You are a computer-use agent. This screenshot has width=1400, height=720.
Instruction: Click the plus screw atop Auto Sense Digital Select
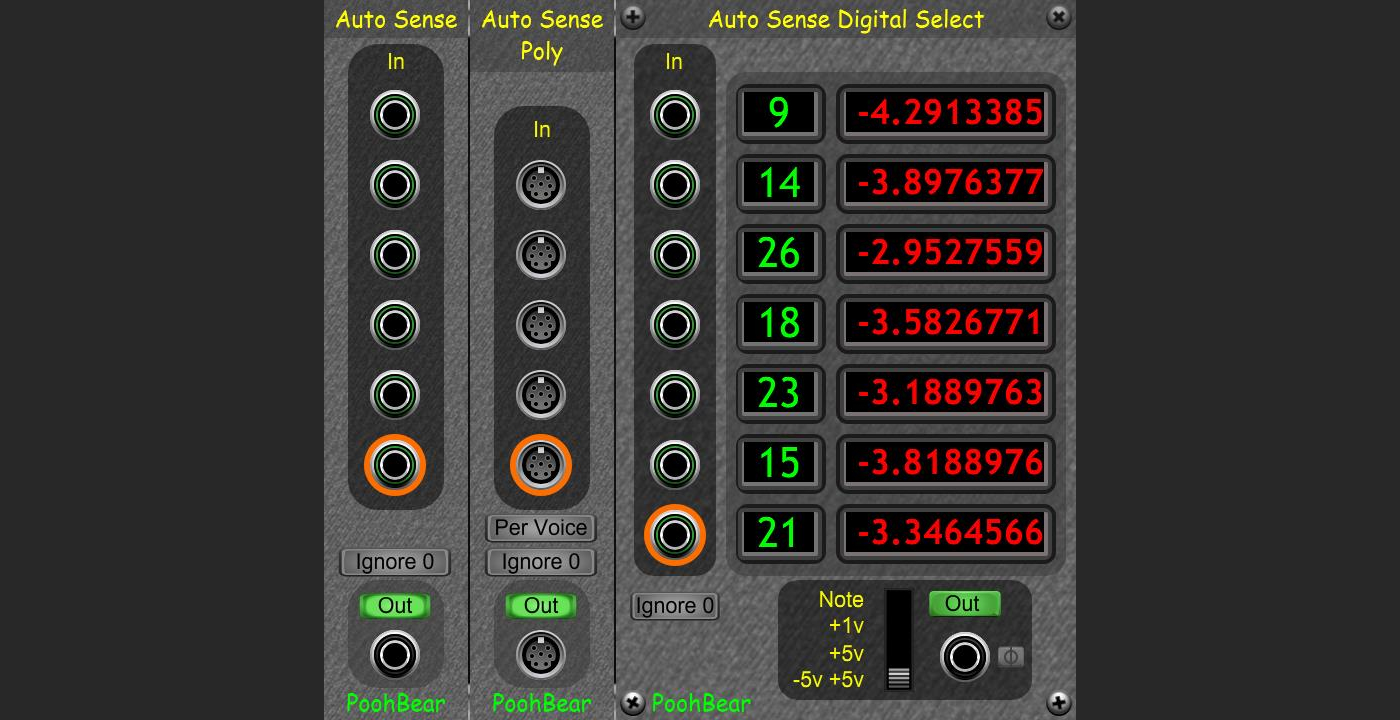tap(633, 17)
